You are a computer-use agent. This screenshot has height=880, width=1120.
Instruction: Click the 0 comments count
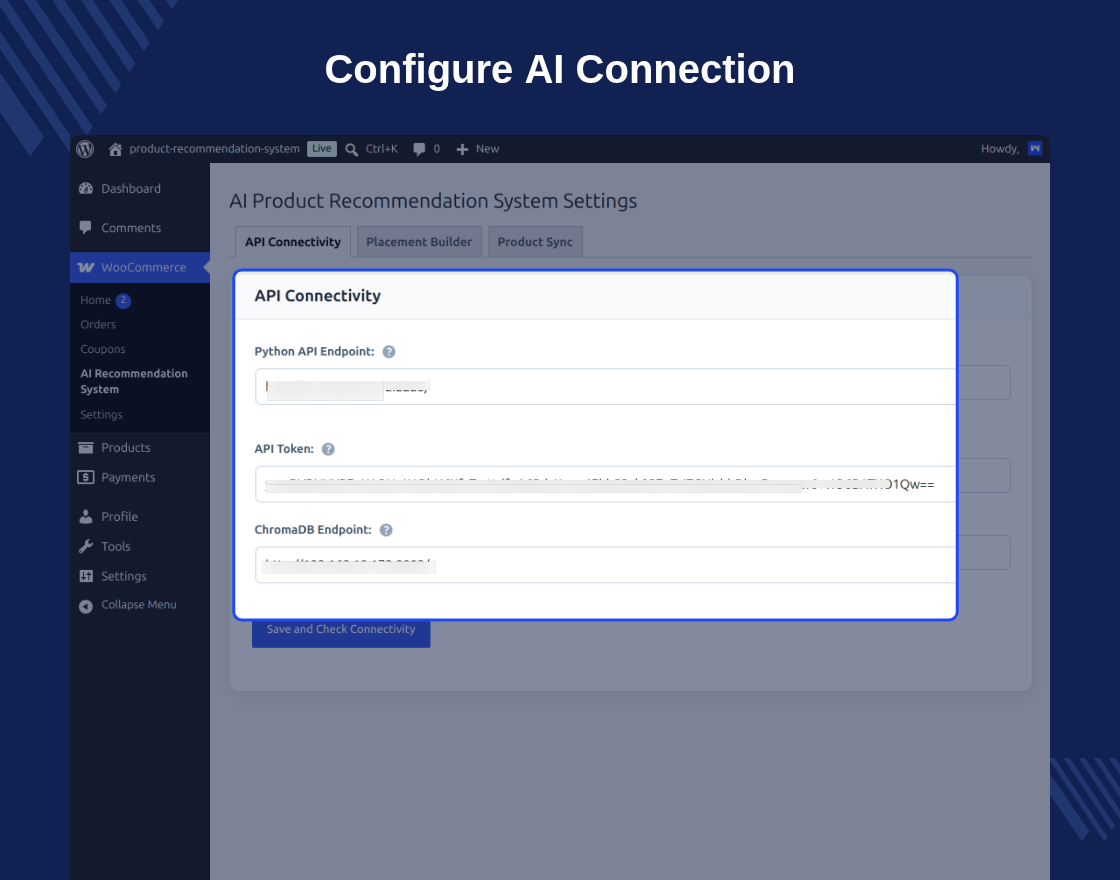[x=436, y=149]
